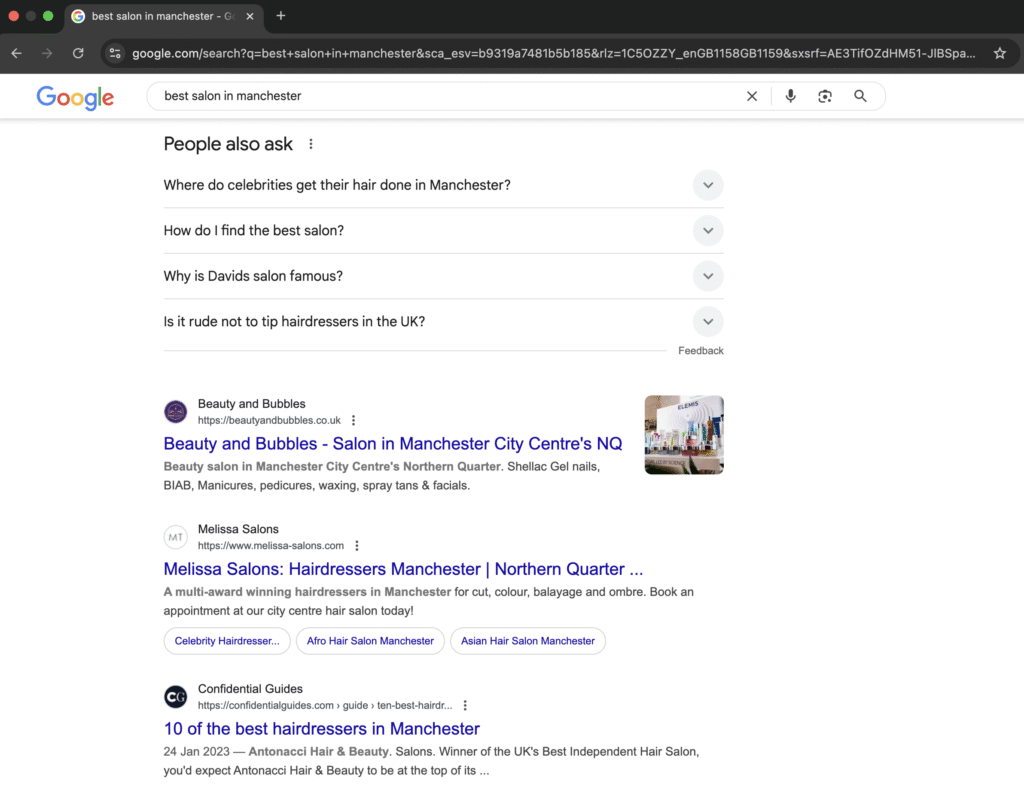Open Google Lens image search
This screenshot has width=1024, height=808.
tap(825, 96)
